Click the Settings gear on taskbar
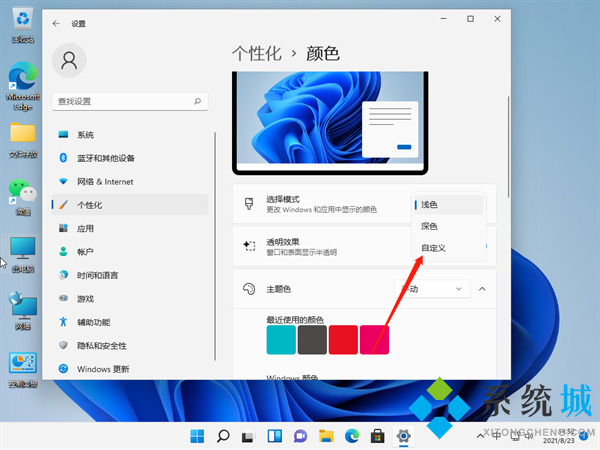 [x=403, y=436]
